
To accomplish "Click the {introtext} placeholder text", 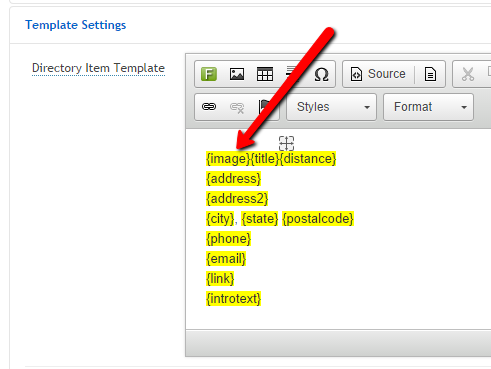I will pyautogui.click(x=233, y=299).
